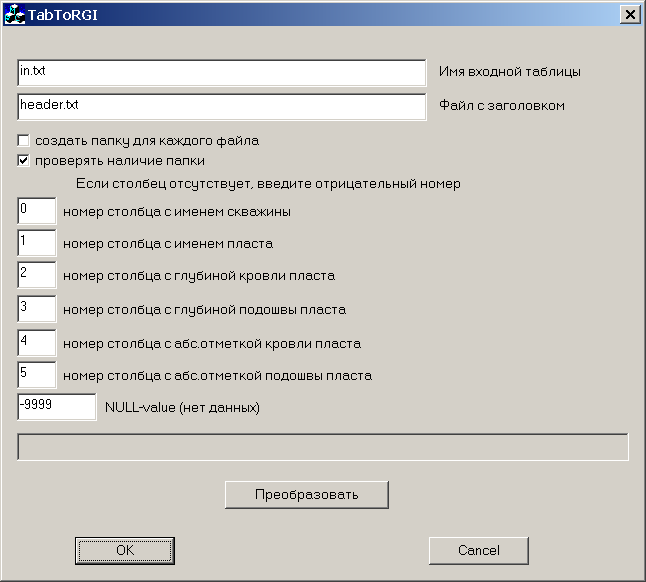Edit the layer bottom depth column field
The width and height of the screenshot is (646, 582).
37,309
